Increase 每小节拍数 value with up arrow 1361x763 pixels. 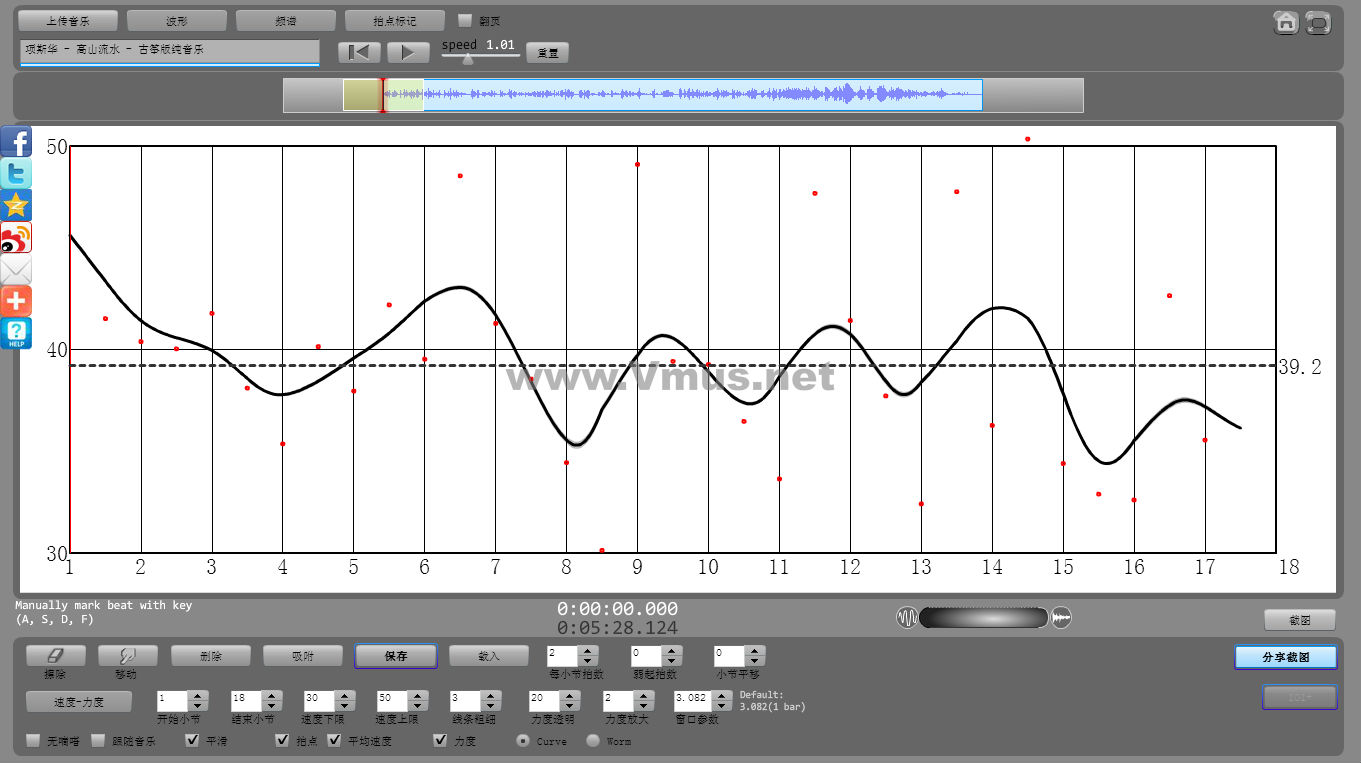(589, 651)
